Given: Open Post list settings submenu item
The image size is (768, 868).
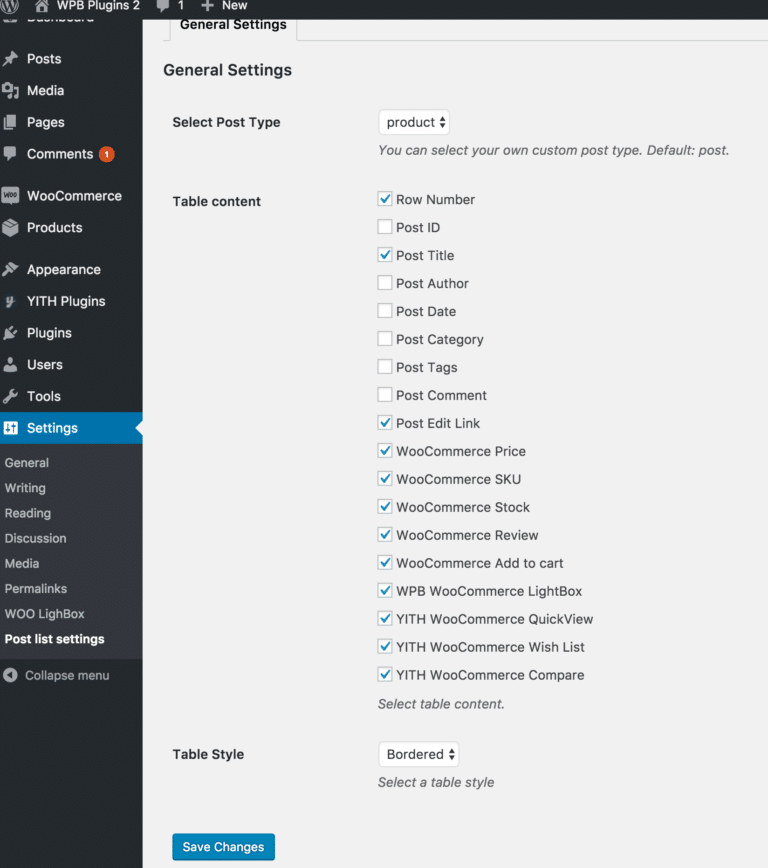Looking at the screenshot, I should click(x=54, y=639).
